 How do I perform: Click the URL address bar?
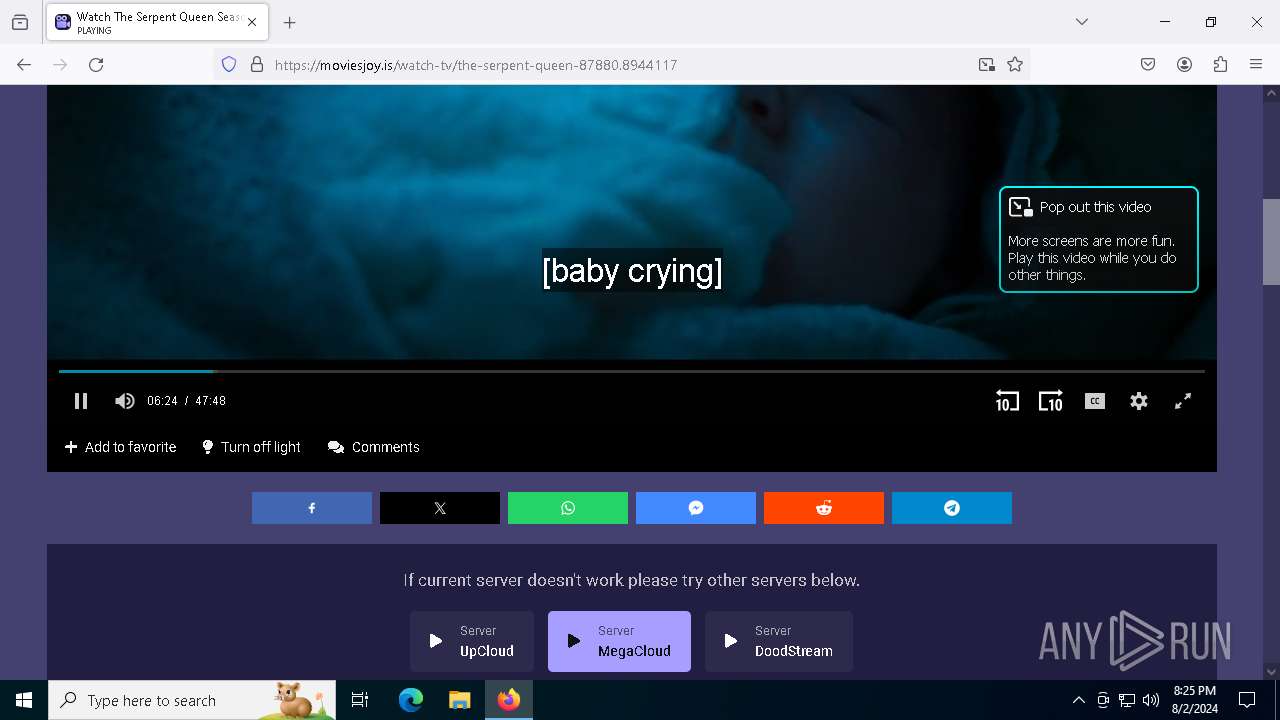[620, 65]
